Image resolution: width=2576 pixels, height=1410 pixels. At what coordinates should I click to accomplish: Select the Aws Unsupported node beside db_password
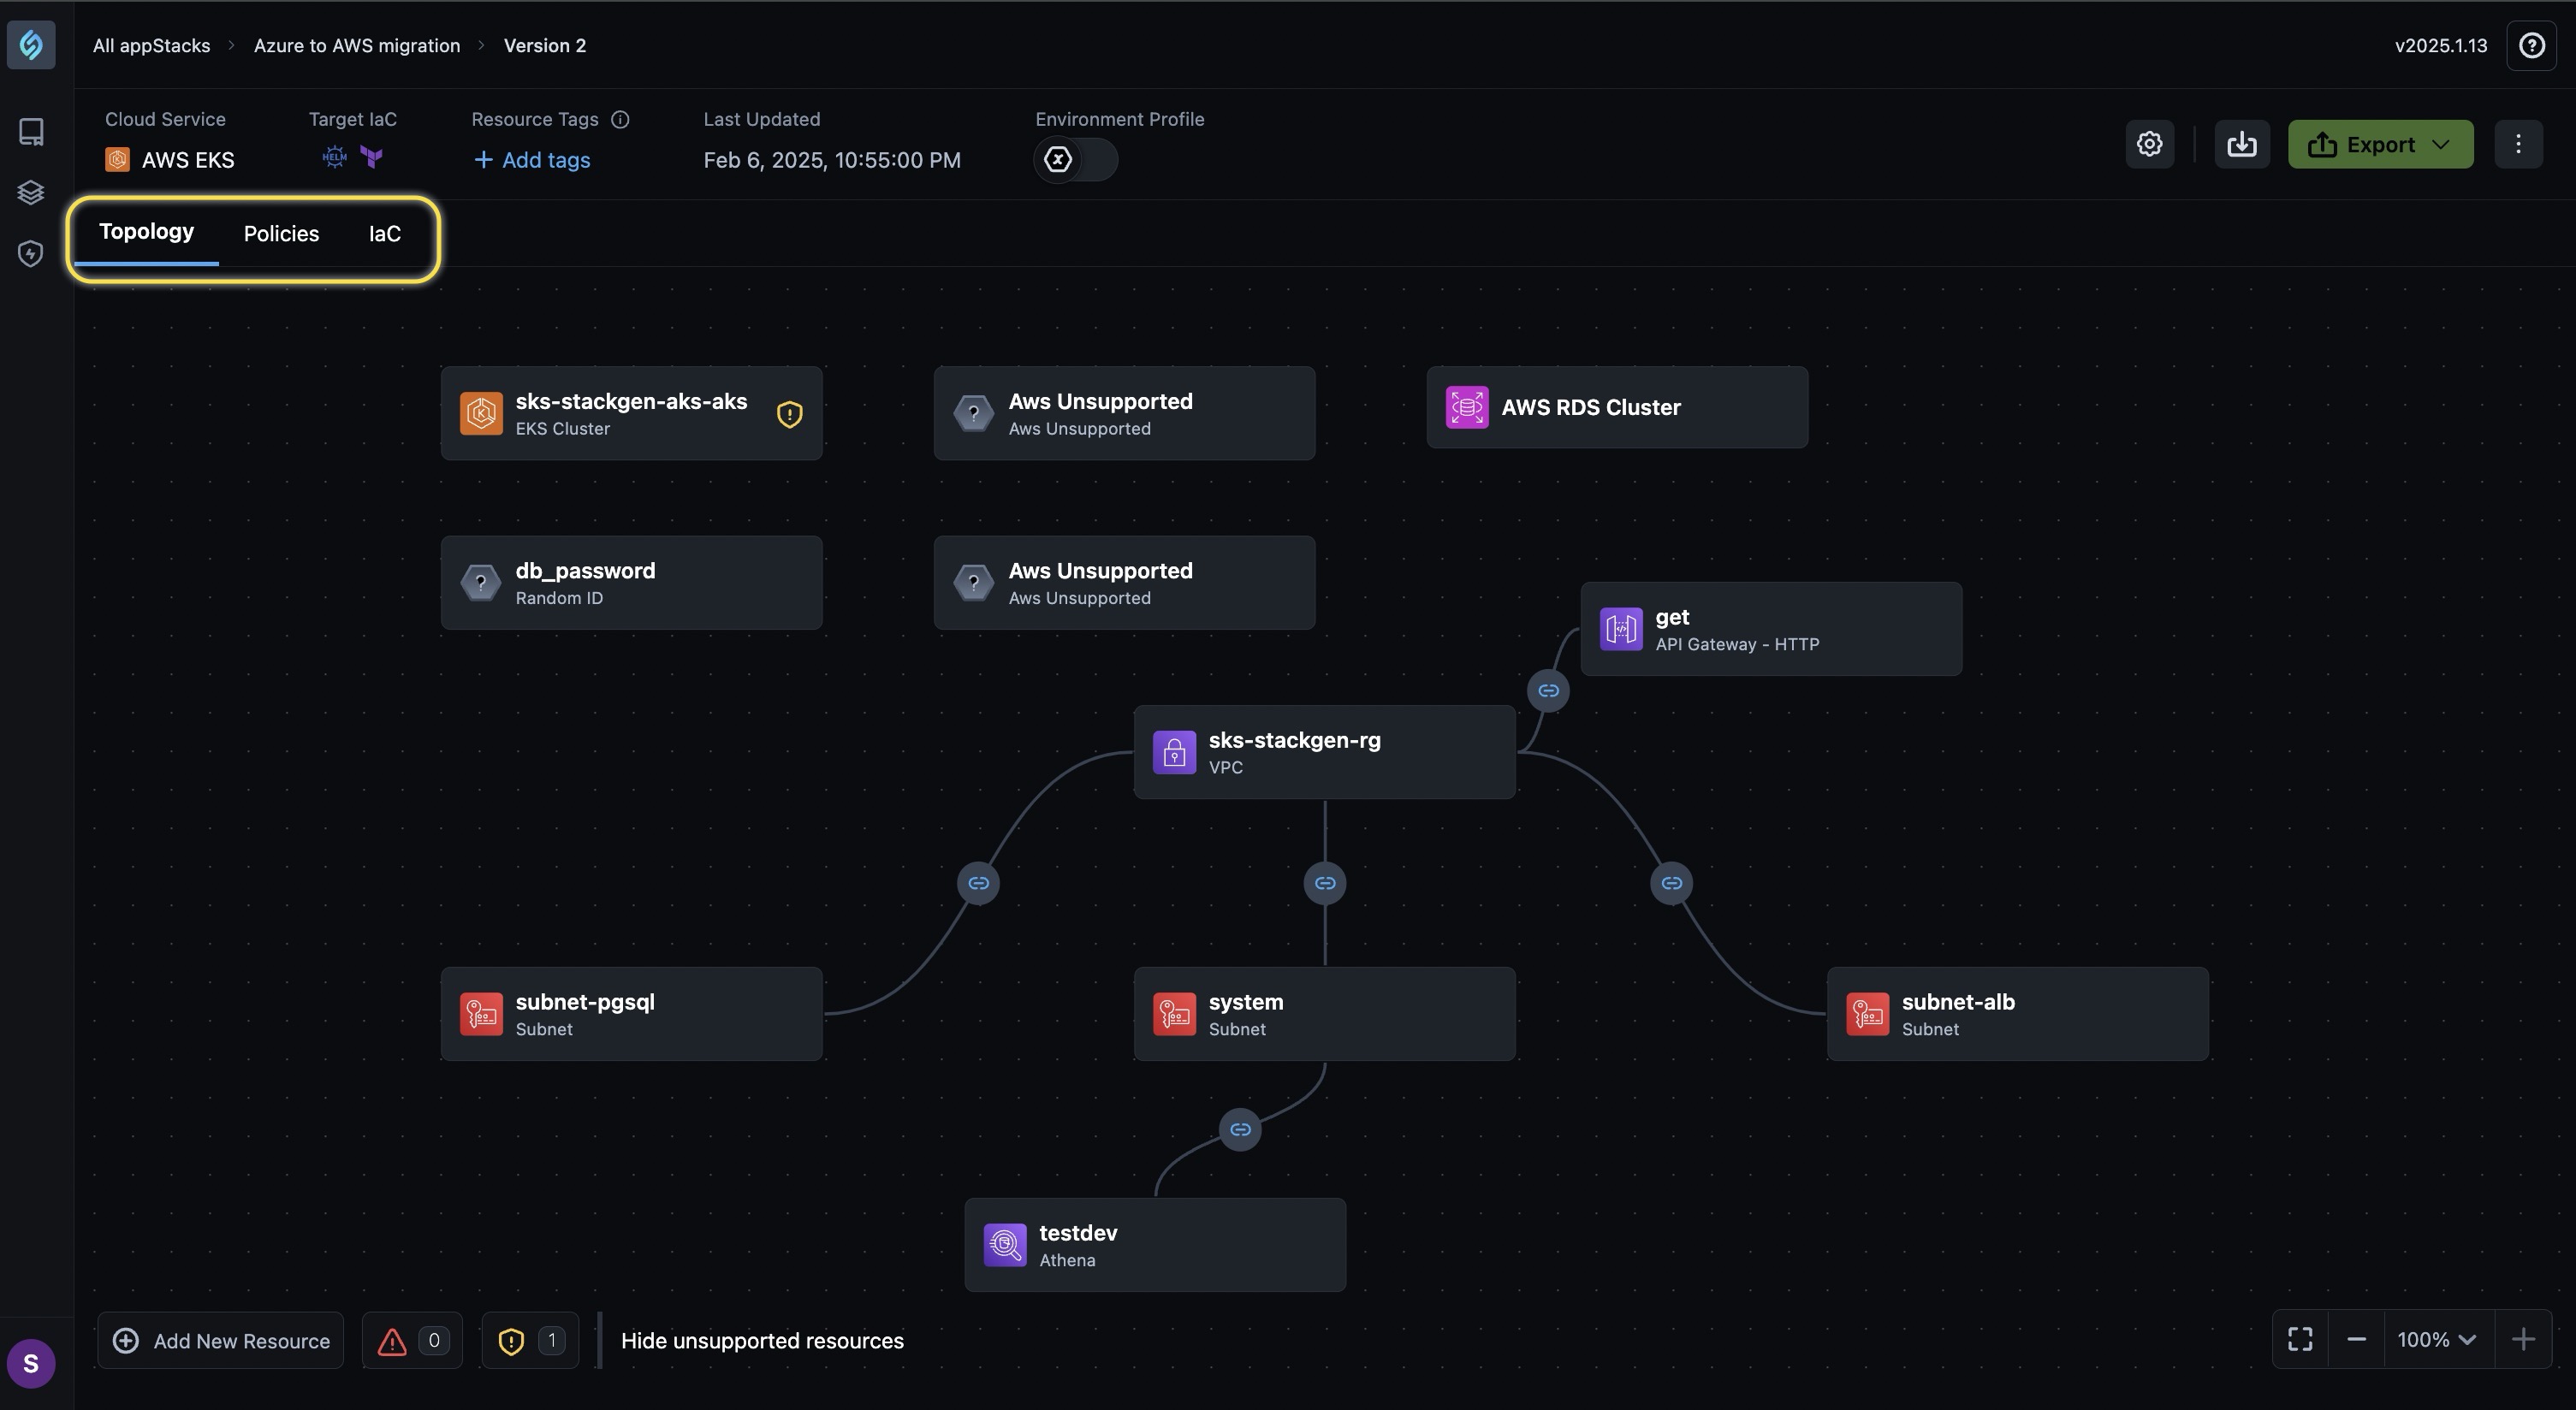1124,582
